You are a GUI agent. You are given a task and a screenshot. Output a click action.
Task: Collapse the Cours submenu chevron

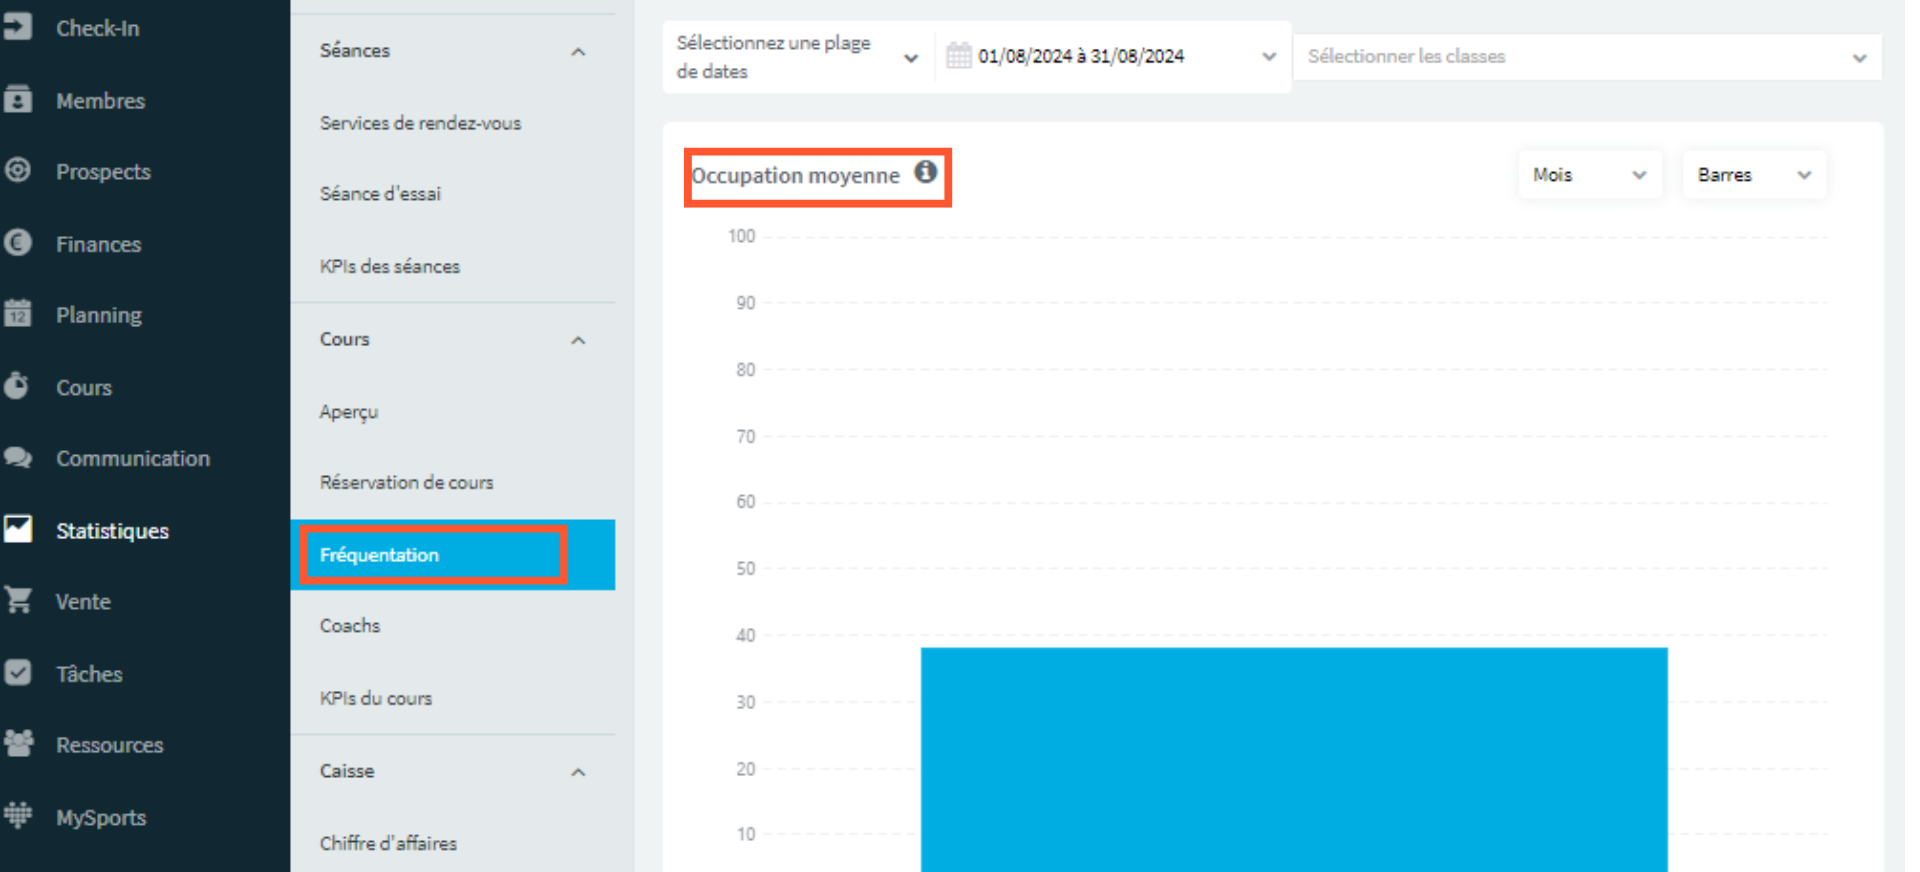pos(578,340)
